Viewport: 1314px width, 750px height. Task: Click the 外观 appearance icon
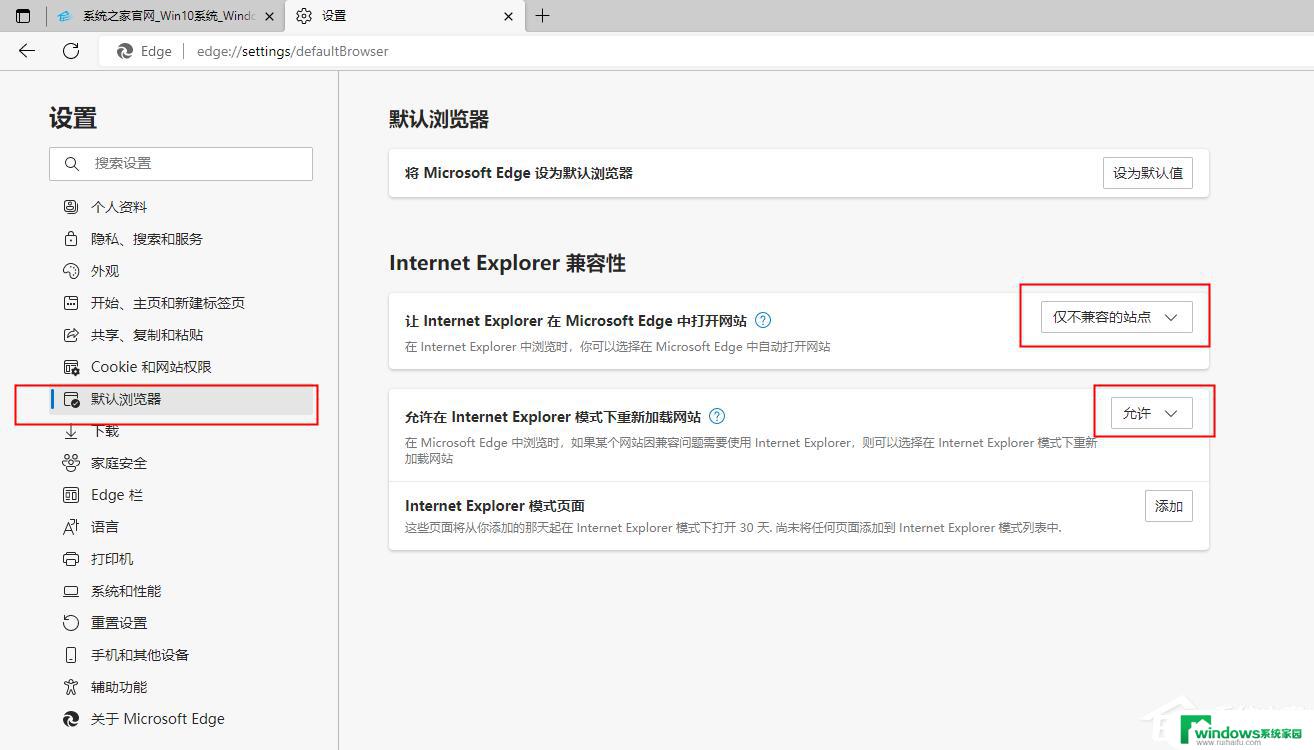pyautogui.click(x=71, y=271)
